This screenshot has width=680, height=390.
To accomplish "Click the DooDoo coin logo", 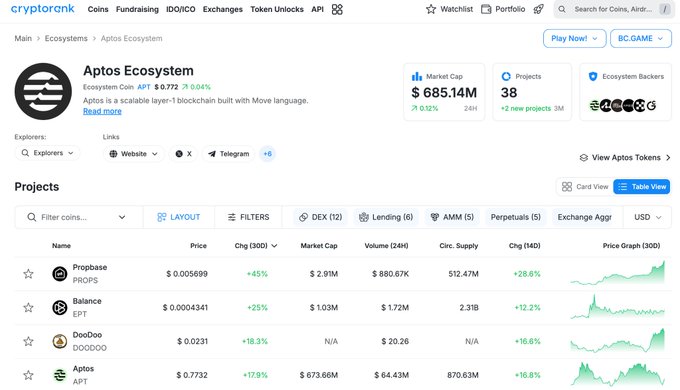I will (x=59, y=341).
